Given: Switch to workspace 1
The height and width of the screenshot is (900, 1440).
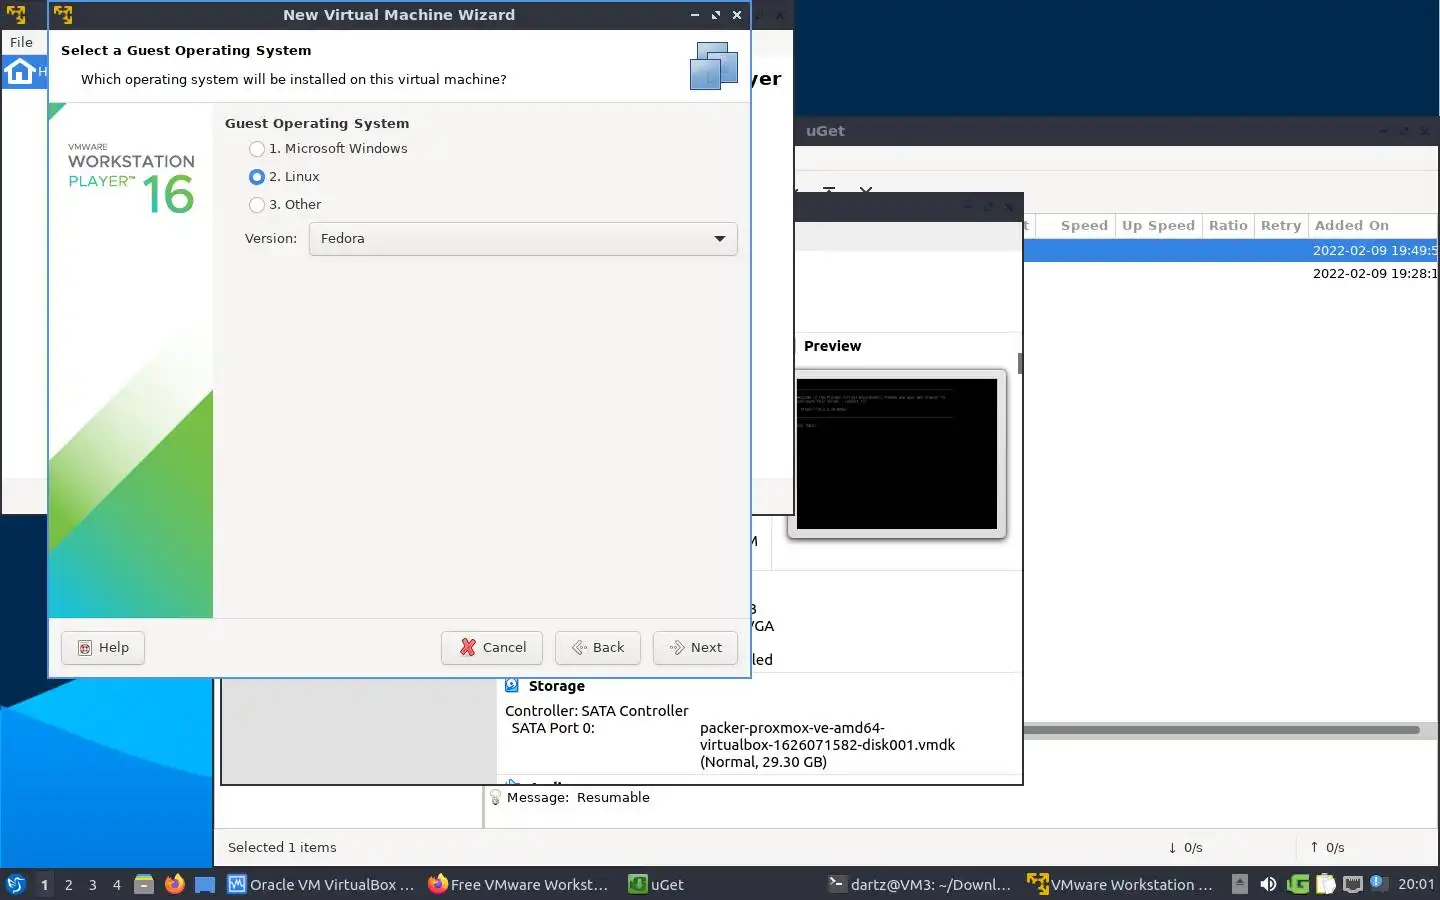Looking at the screenshot, I should 44,885.
